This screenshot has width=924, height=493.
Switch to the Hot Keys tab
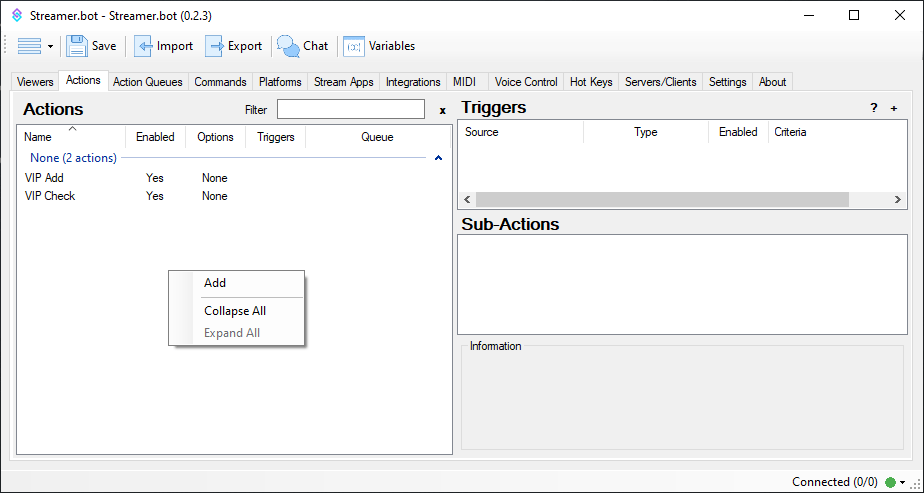coord(591,82)
